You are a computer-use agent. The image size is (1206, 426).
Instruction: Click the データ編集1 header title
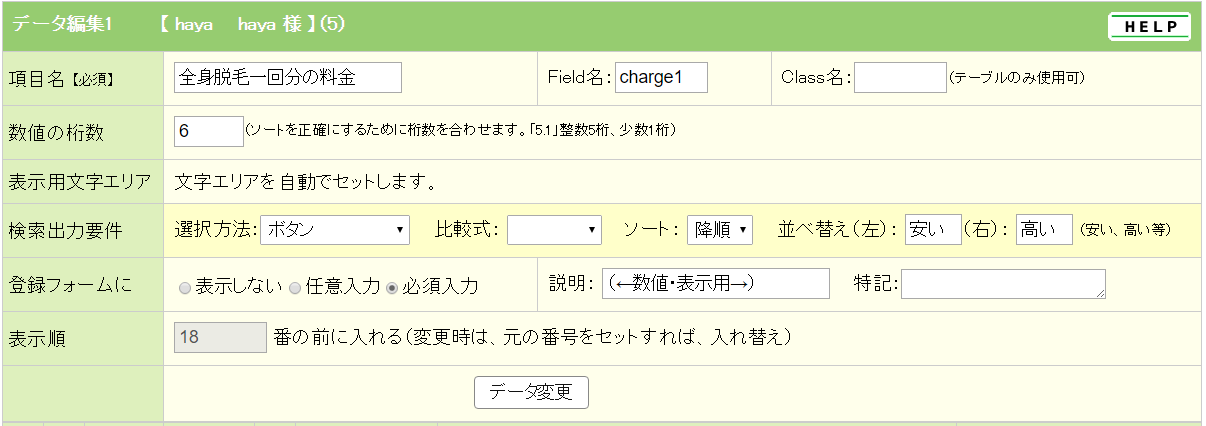pyautogui.click(x=62, y=25)
